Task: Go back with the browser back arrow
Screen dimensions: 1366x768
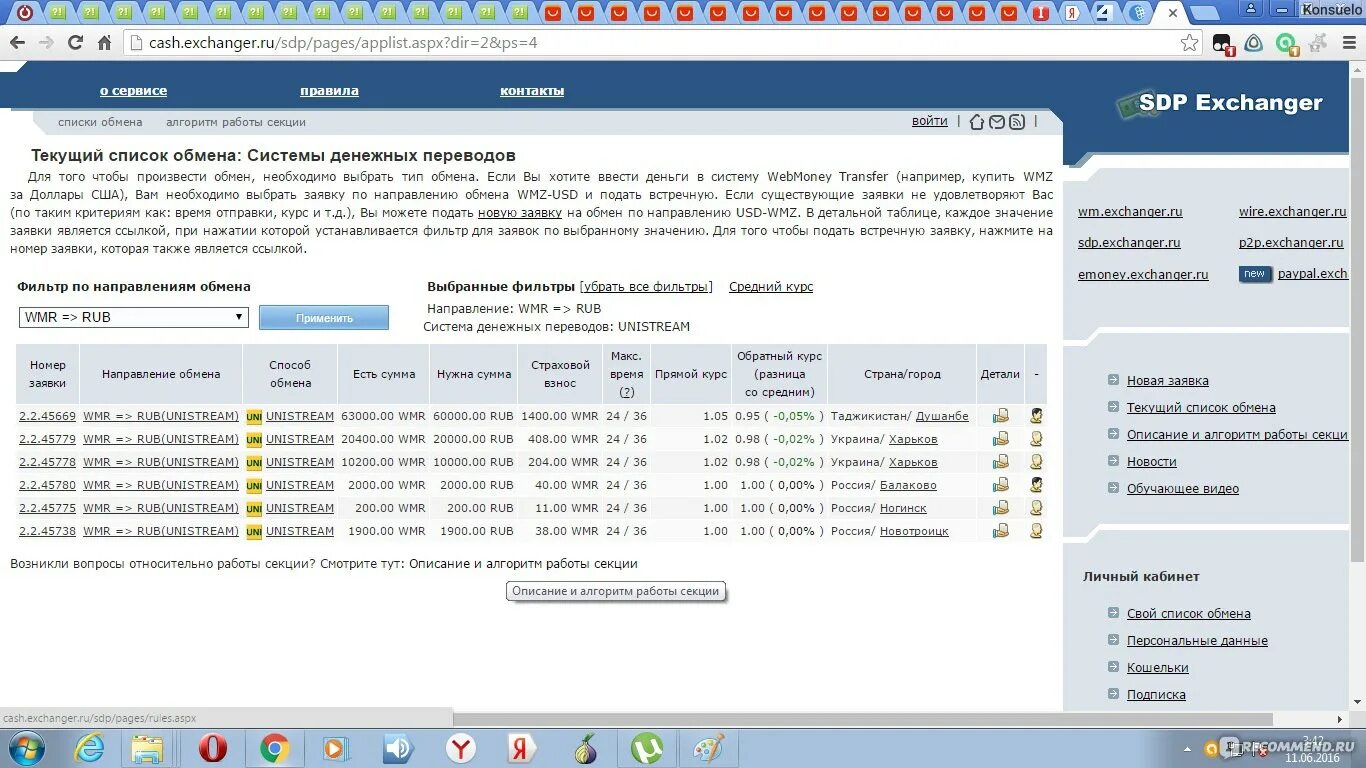Action: pos(17,43)
